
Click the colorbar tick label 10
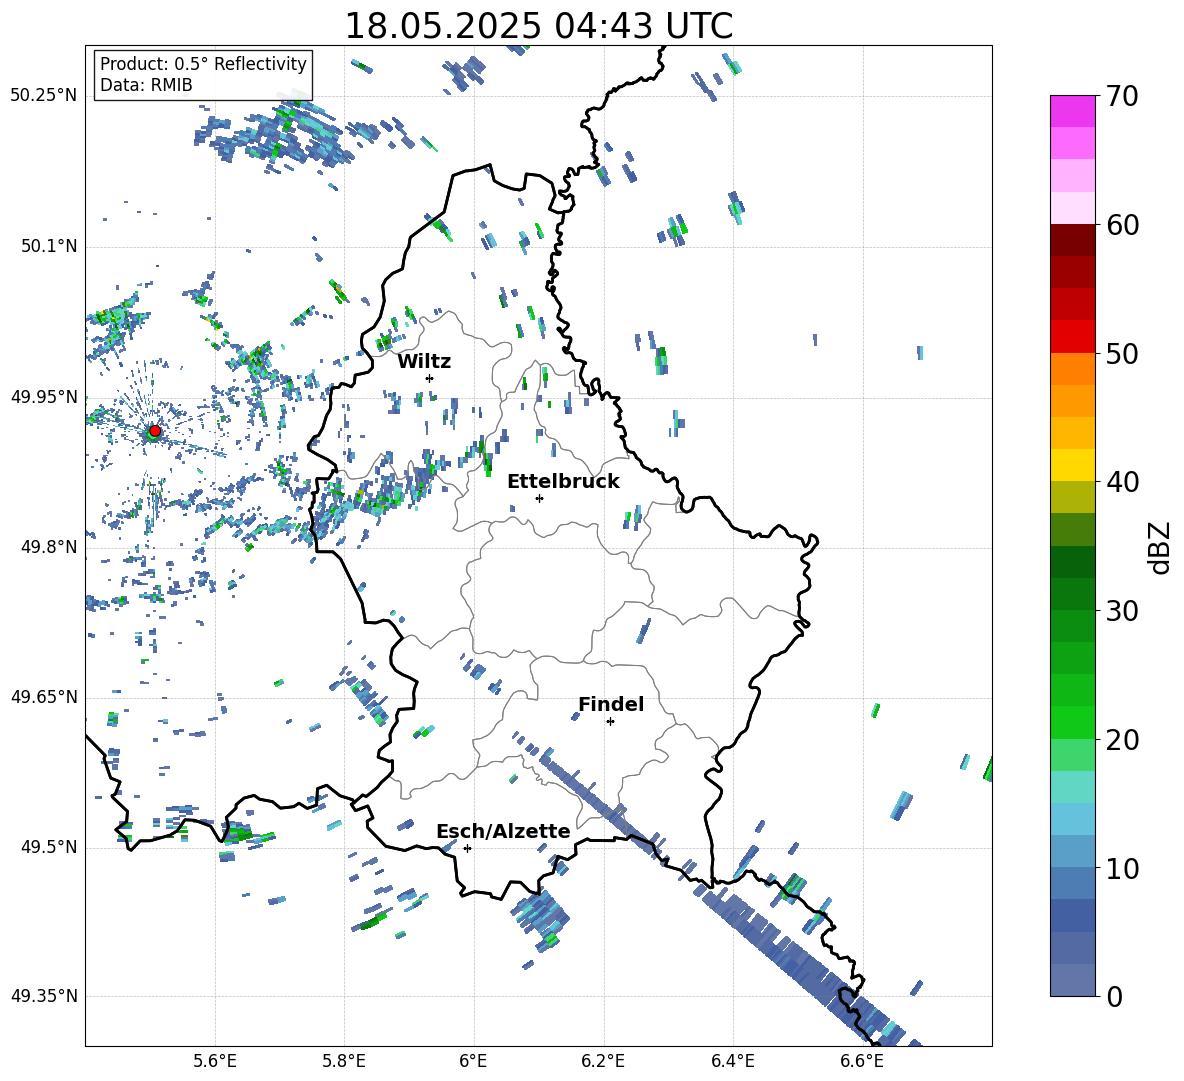[x=1121, y=868]
